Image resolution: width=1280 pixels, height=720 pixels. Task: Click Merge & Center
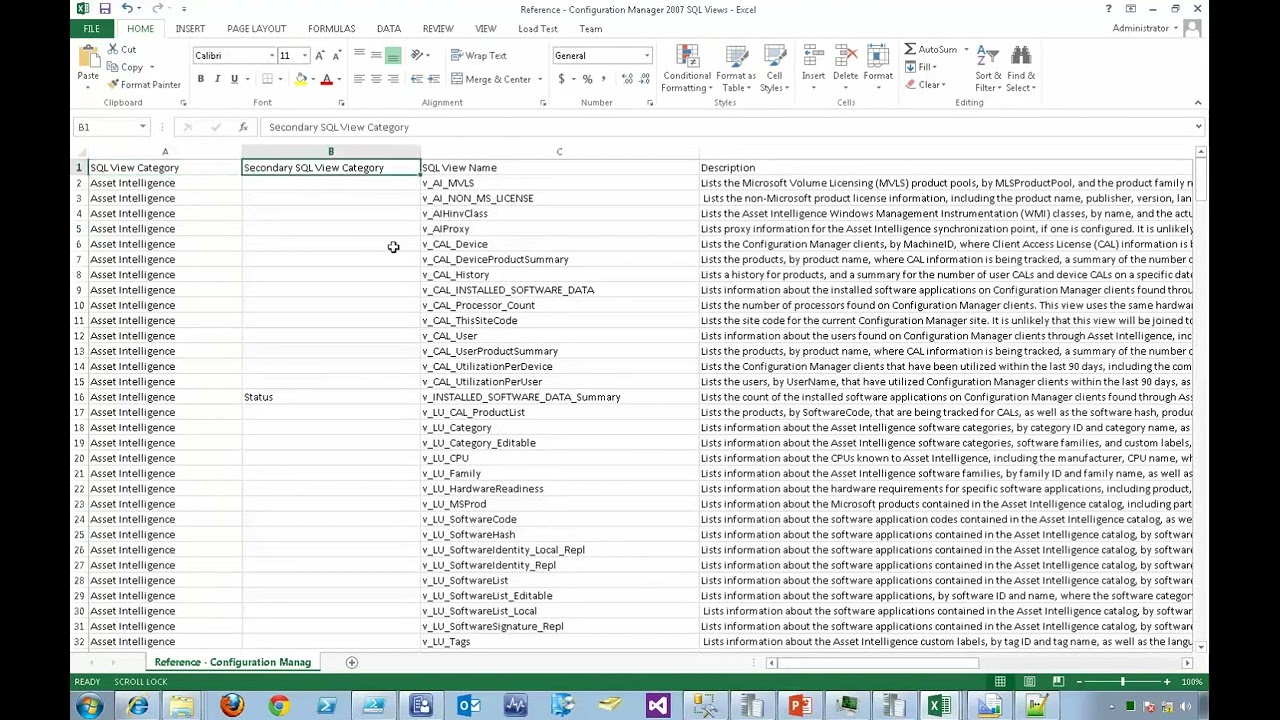coord(491,79)
